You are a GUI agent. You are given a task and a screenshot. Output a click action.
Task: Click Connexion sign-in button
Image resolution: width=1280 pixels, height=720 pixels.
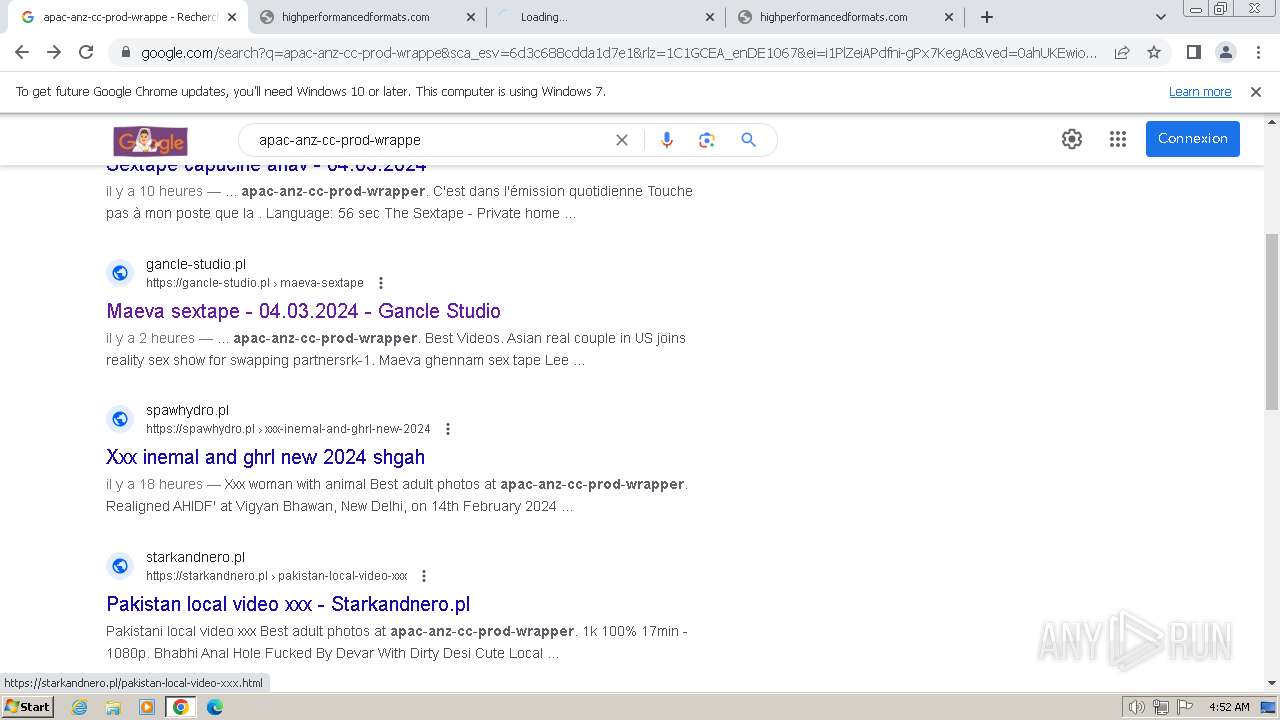tap(1193, 139)
